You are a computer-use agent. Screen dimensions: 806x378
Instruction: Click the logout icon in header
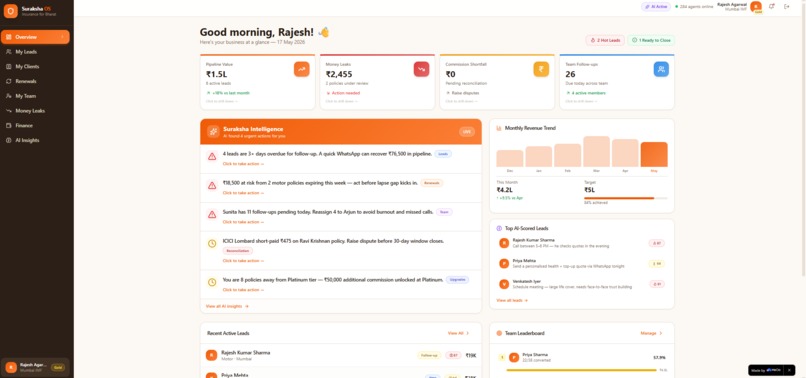tap(786, 7)
